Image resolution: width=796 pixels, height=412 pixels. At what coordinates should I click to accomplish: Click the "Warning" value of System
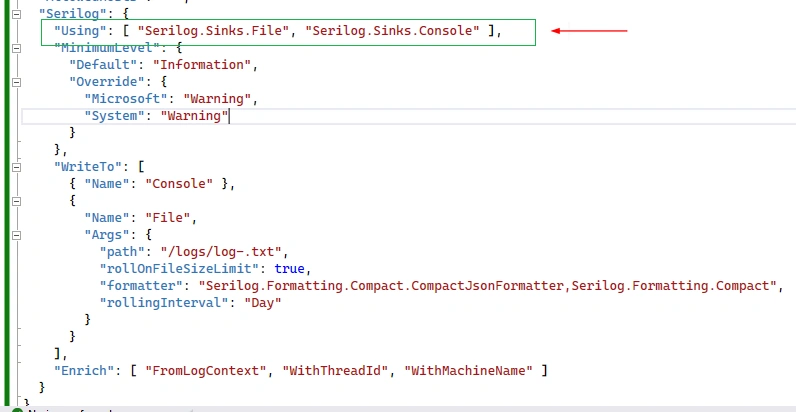[194, 116]
